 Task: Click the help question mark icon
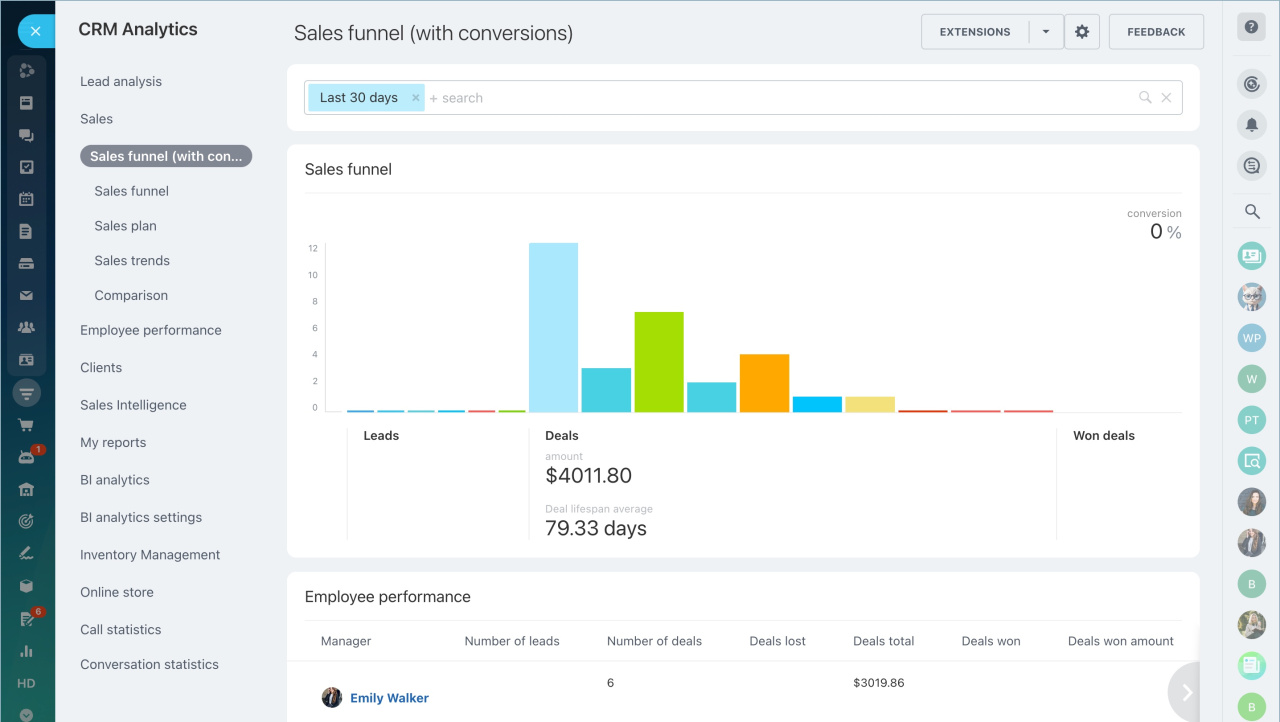point(1251,27)
